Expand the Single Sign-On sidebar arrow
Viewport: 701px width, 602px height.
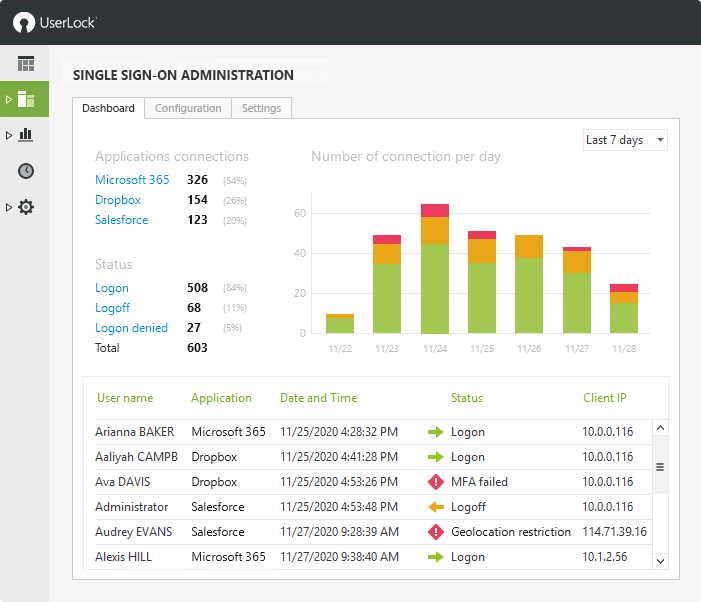(8, 99)
